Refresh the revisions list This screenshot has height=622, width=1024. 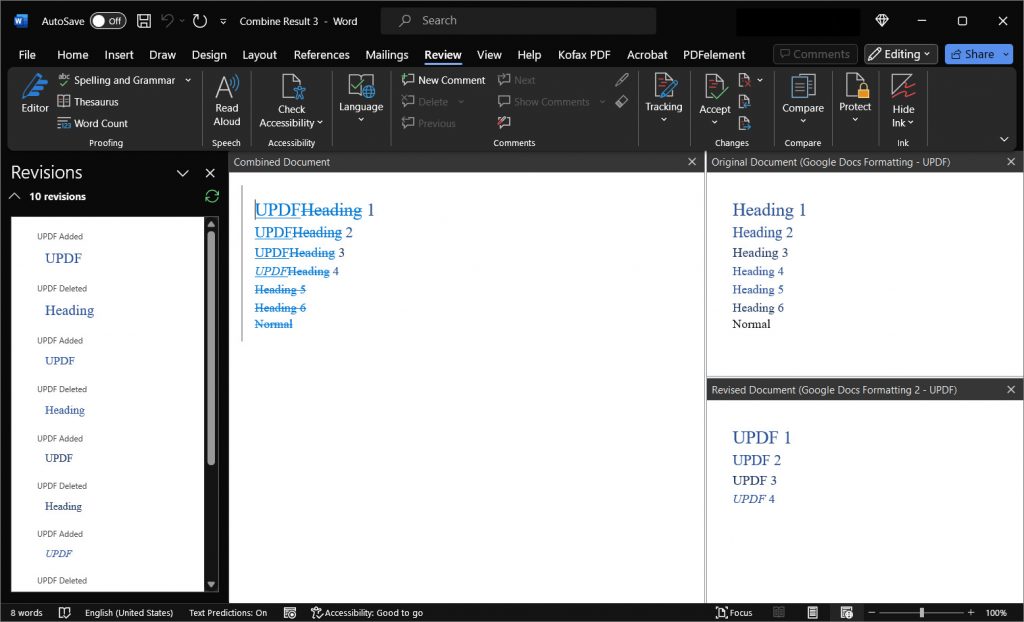(211, 196)
